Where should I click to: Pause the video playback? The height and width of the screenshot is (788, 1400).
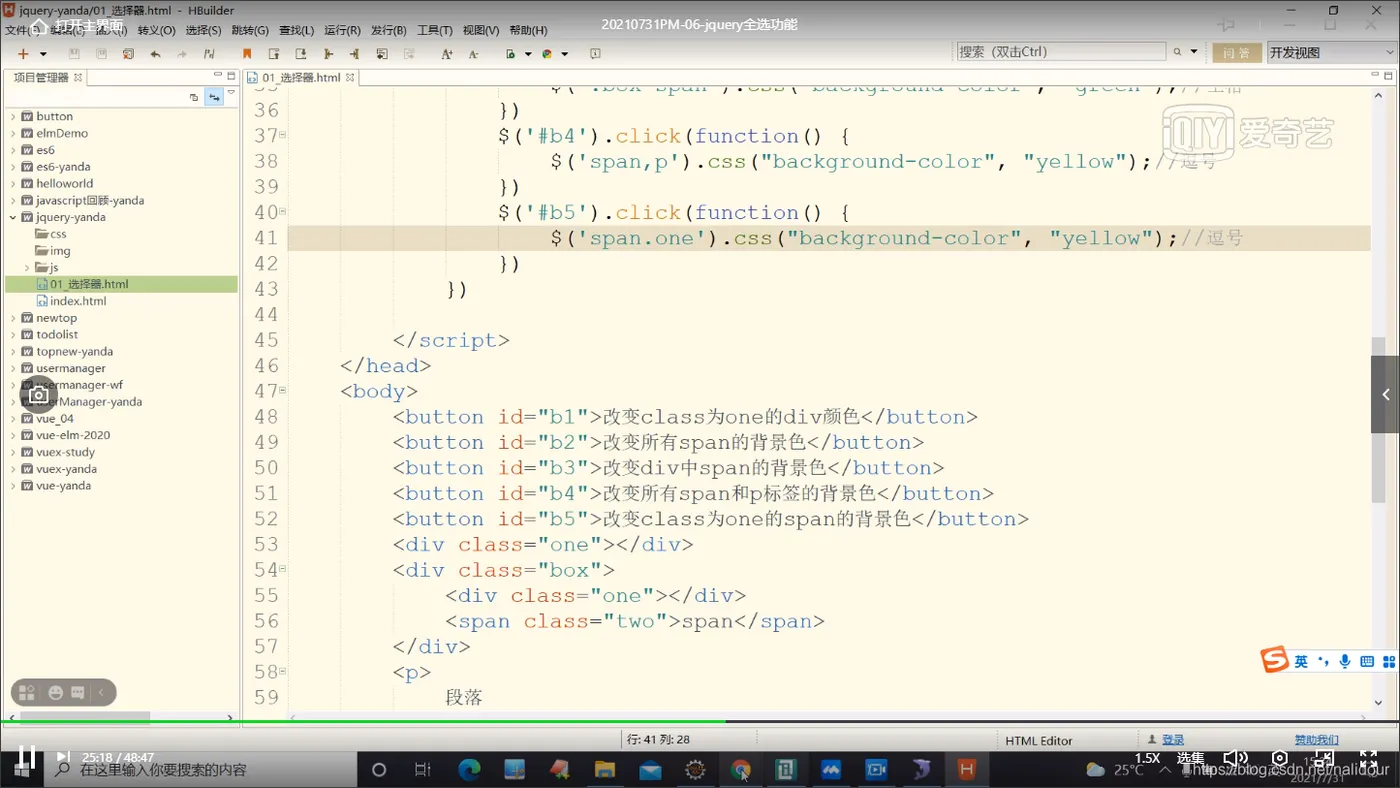pyautogui.click(x=27, y=758)
